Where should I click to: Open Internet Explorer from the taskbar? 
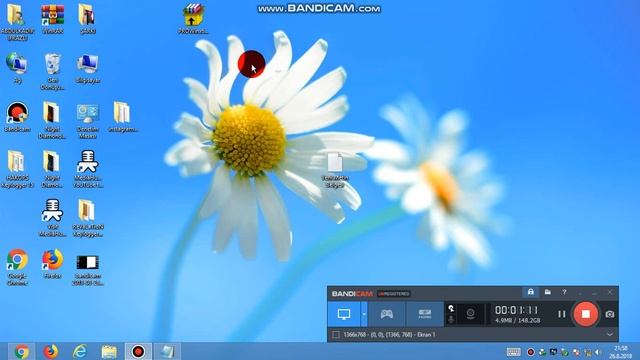point(80,351)
